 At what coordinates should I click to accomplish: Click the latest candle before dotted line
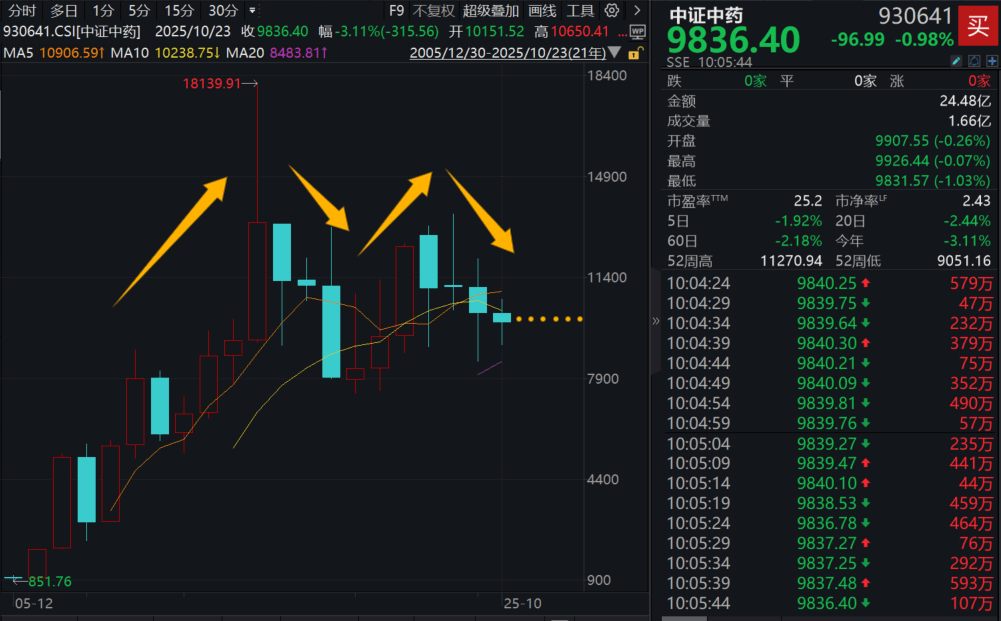point(502,318)
